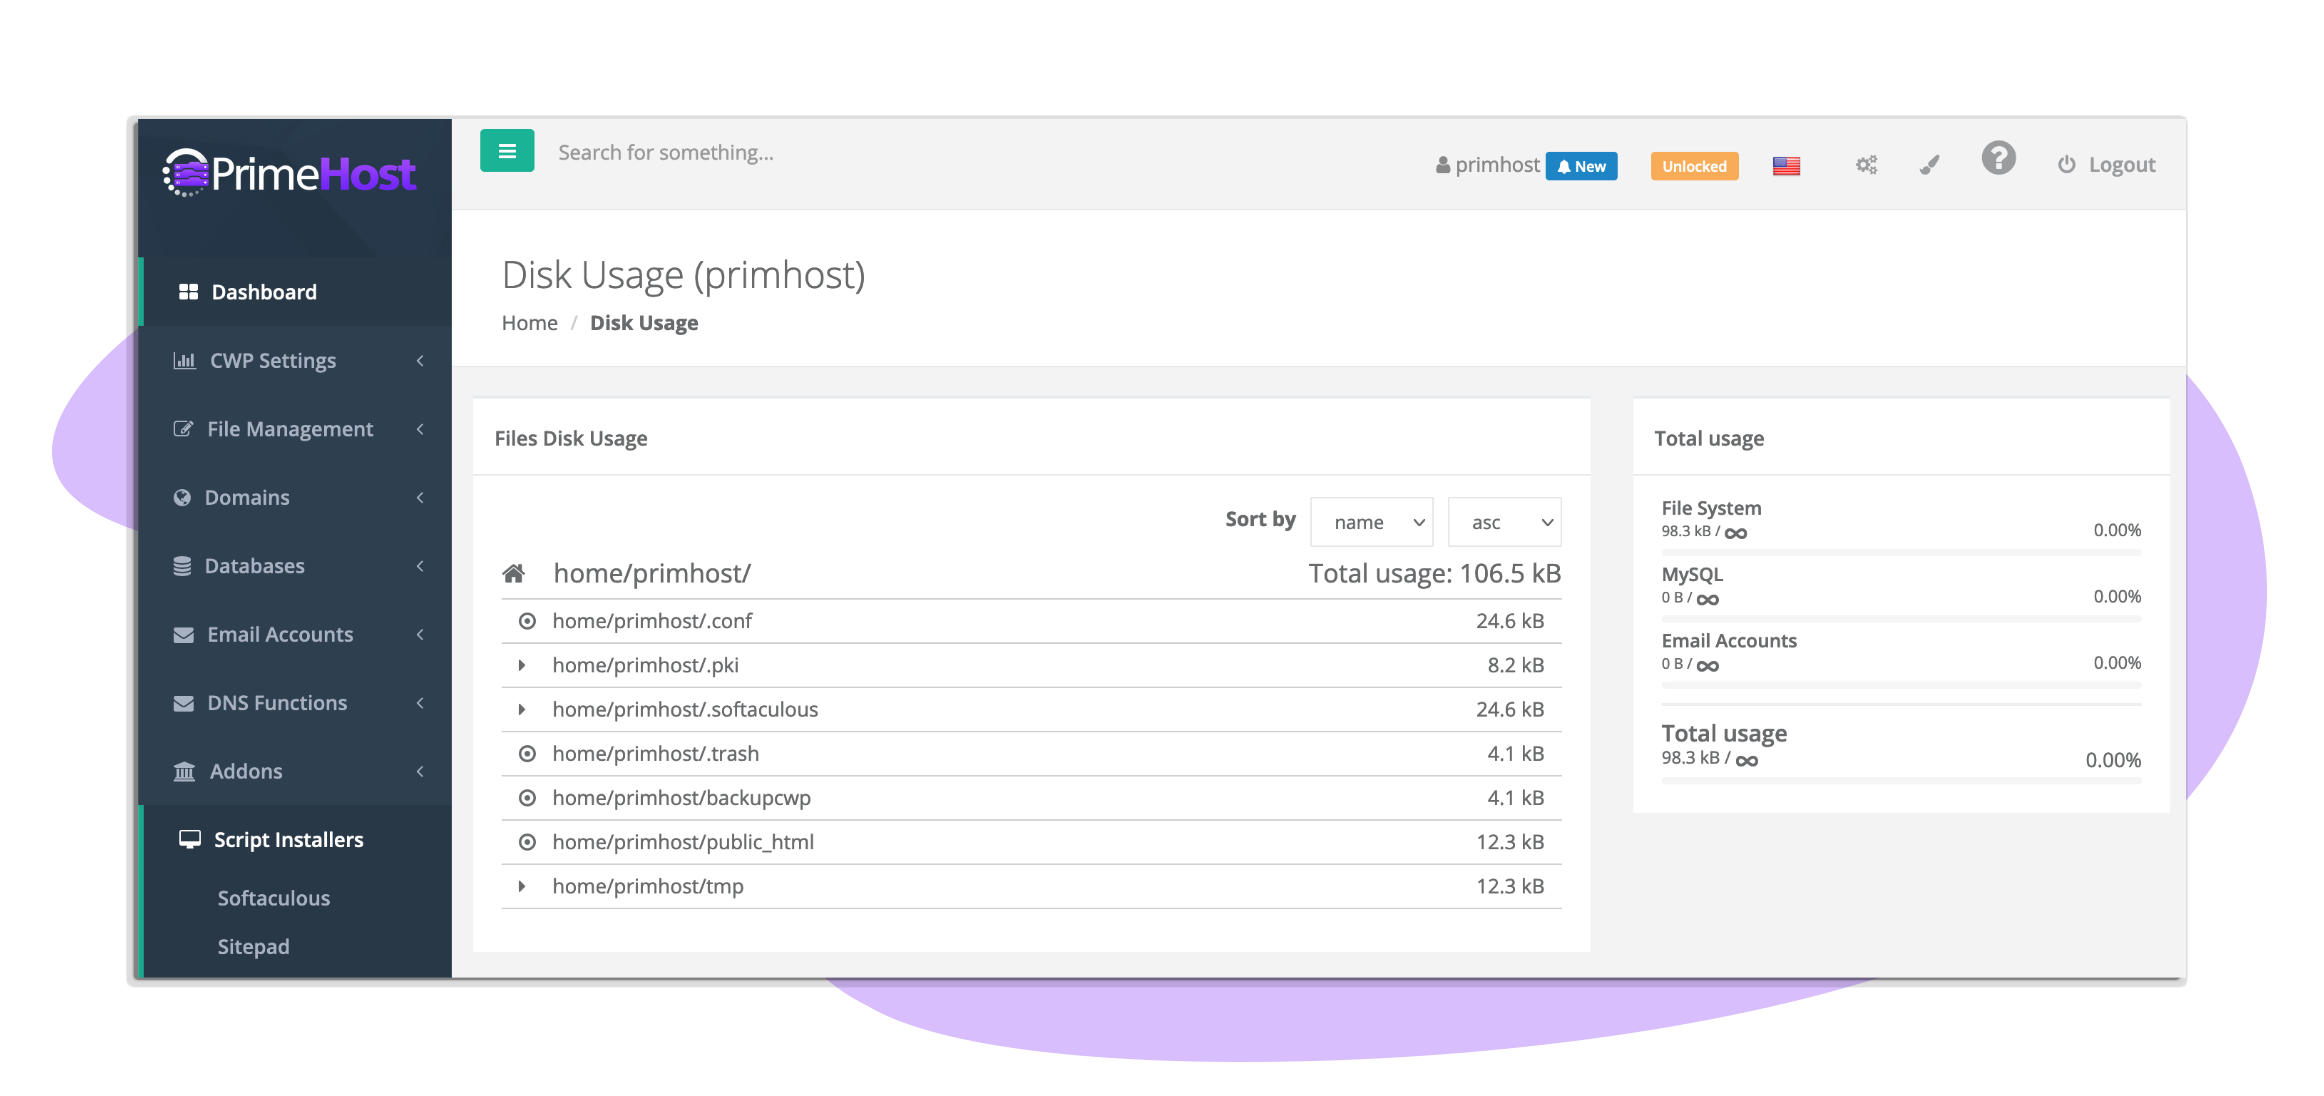
Task: Expand the home/primhost/.pki folder
Action: [x=522, y=665]
